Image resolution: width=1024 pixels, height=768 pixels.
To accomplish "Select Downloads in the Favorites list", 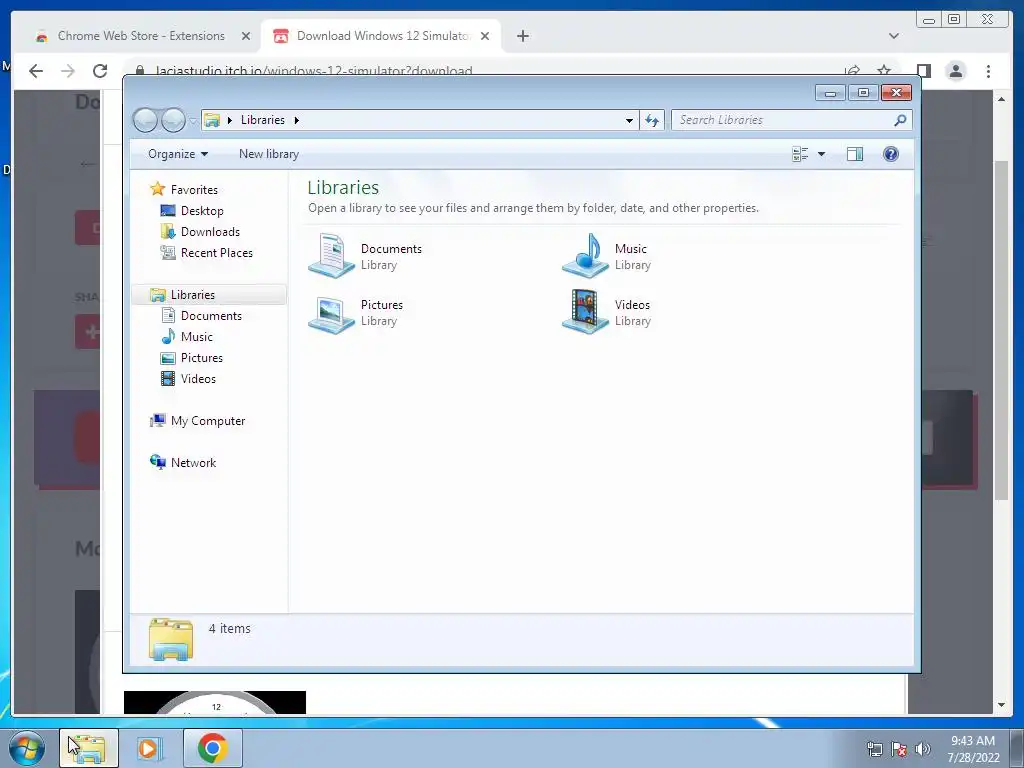I will coord(210,232).
